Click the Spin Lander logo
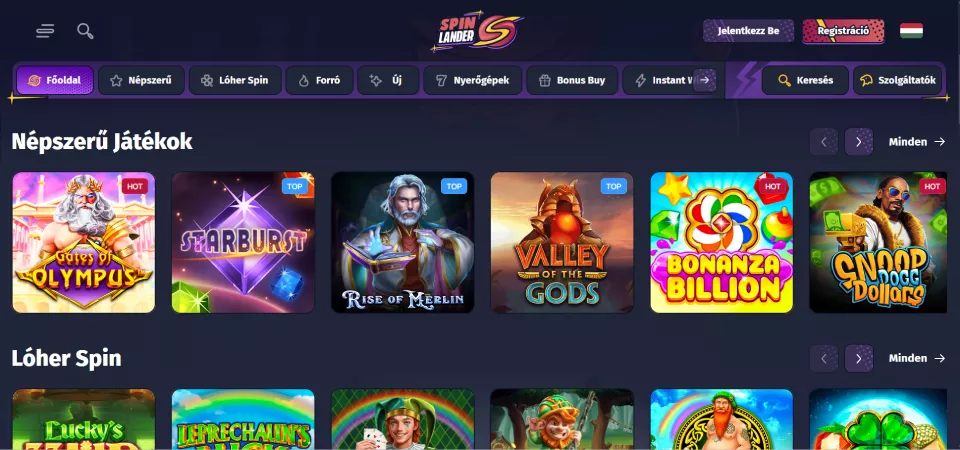960x450 pixels. tap(477, 30)
